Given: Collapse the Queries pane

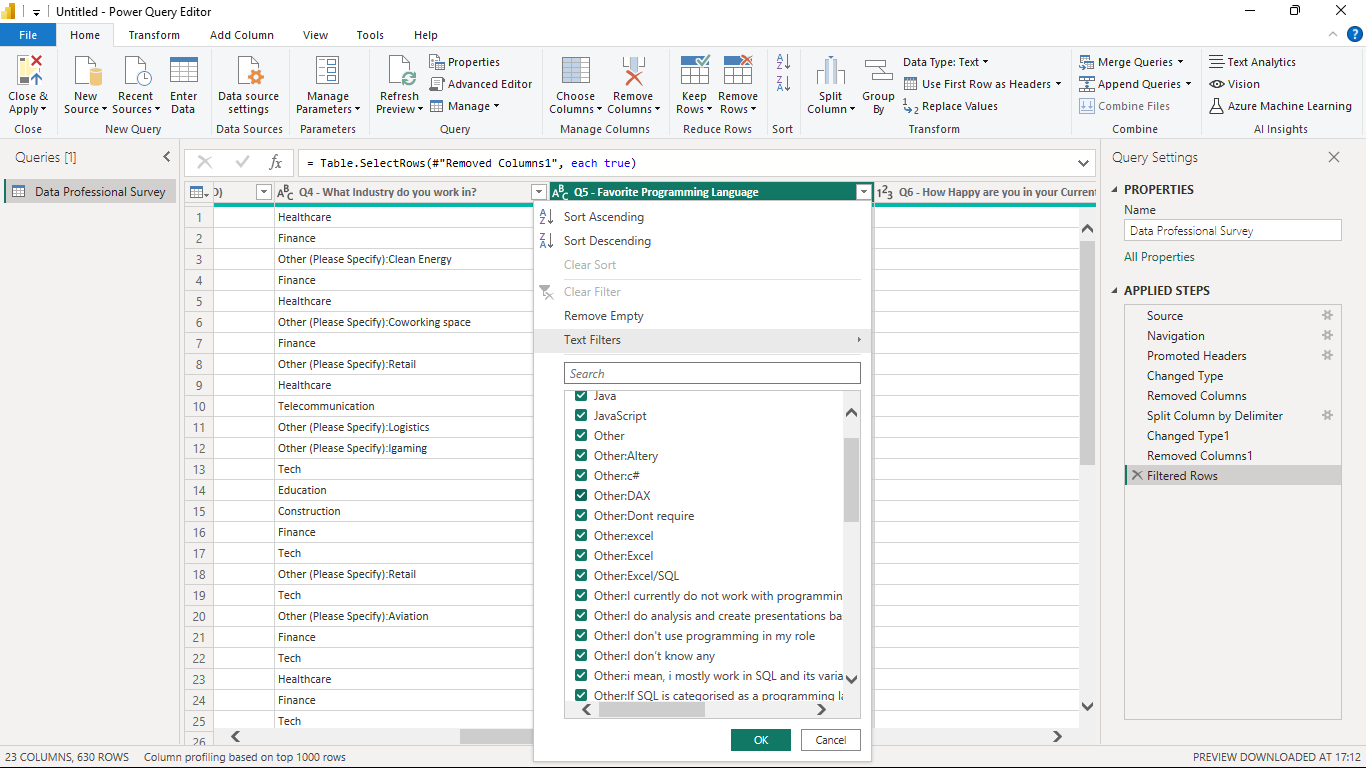Looking at the screenshot, I should click(x=167, y=157).
